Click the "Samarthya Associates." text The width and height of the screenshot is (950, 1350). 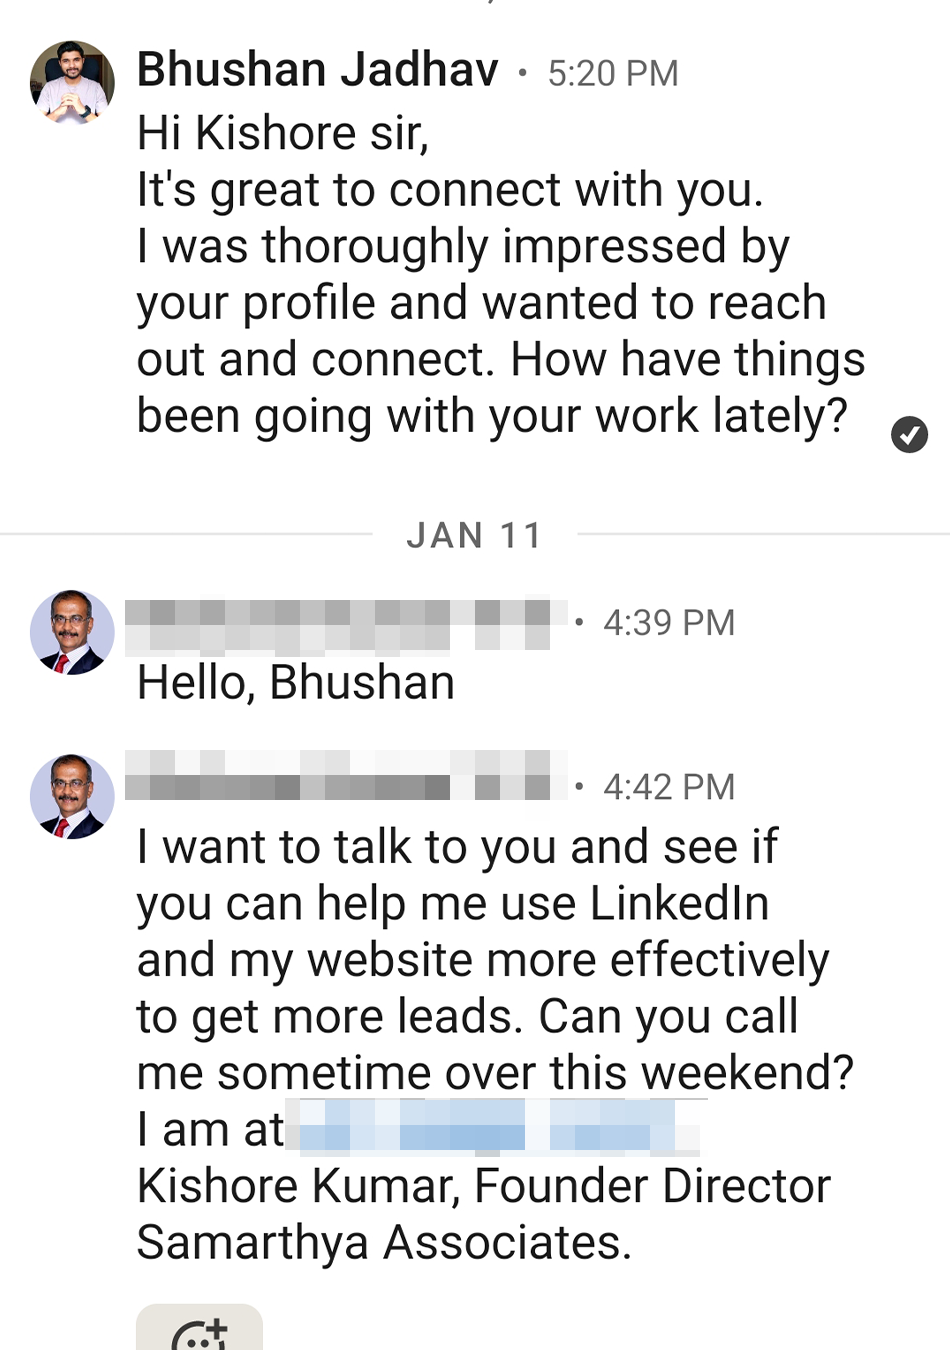click(384, 1243)
